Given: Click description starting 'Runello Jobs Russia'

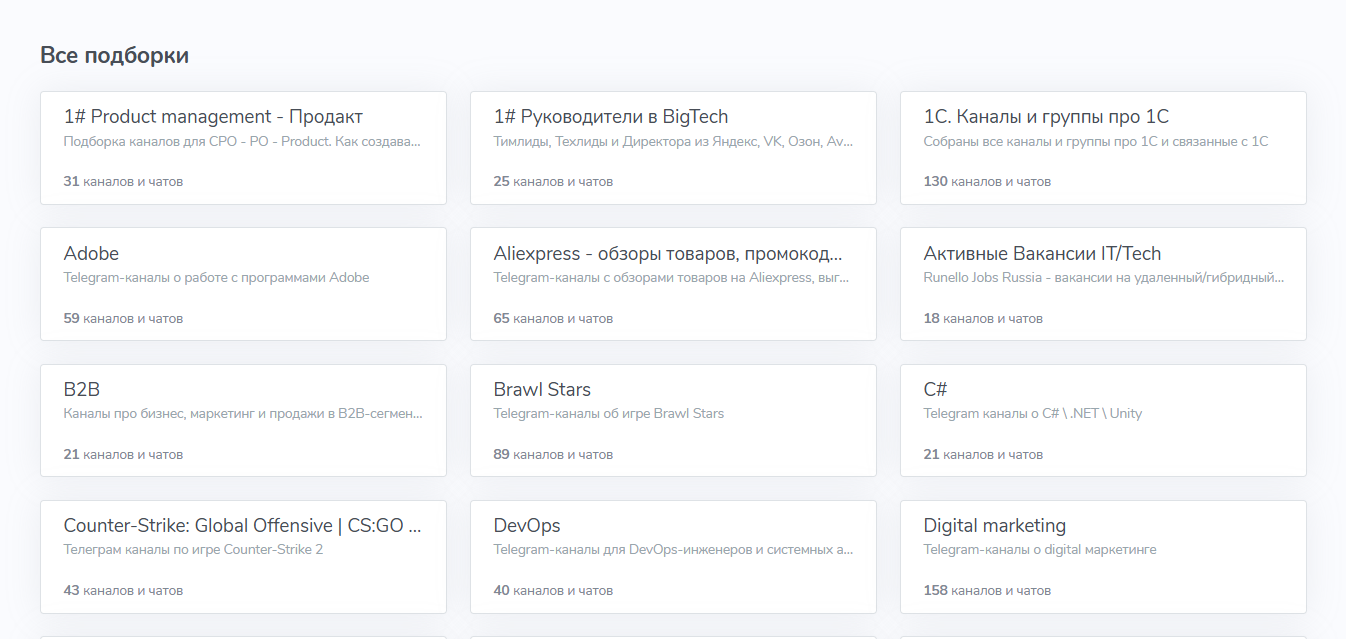Looking at the screenshot, I should click(1103, 277).
